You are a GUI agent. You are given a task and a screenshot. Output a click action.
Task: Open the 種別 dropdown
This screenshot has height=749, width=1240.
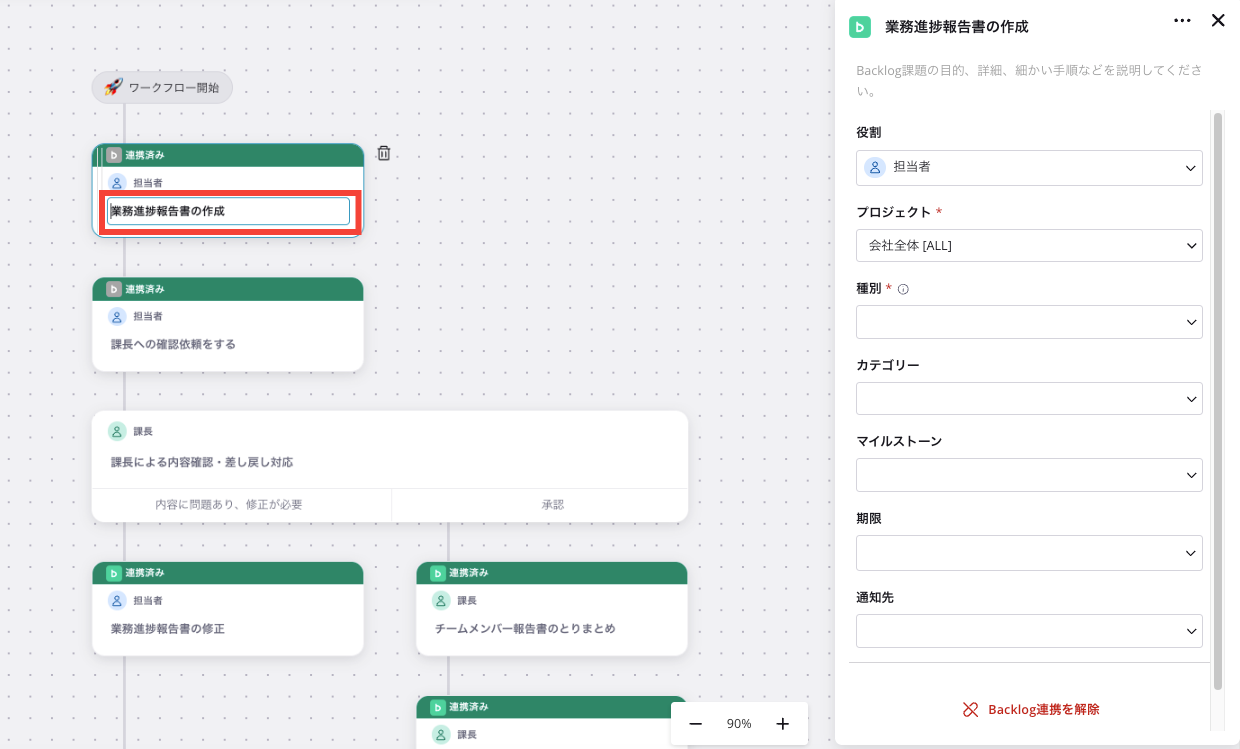pyautogui.click(x=1029, y=322)
